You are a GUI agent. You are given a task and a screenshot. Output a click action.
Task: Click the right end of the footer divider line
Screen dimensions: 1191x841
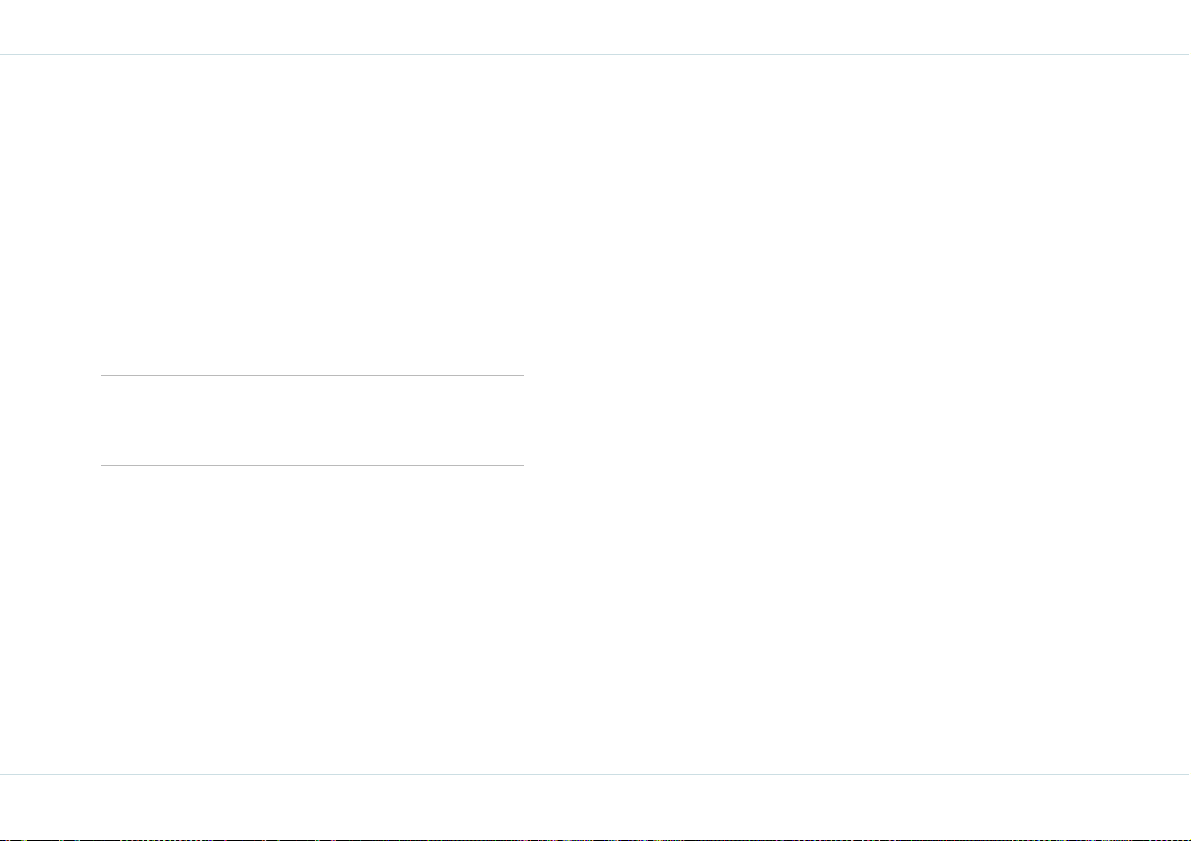1186,774
